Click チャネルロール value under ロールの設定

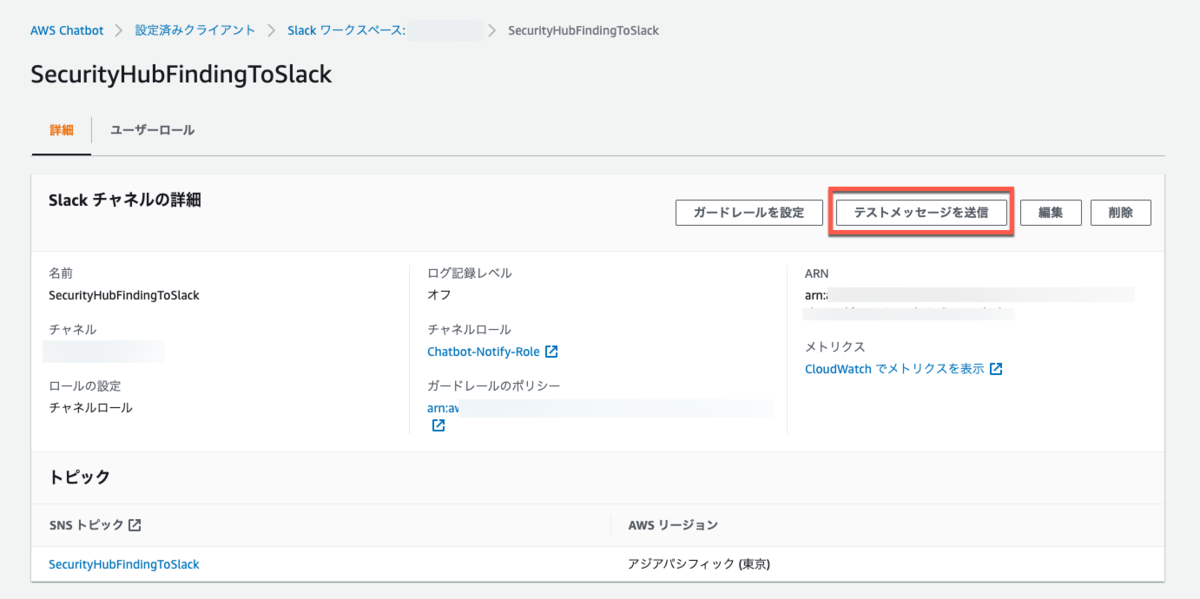90,408
